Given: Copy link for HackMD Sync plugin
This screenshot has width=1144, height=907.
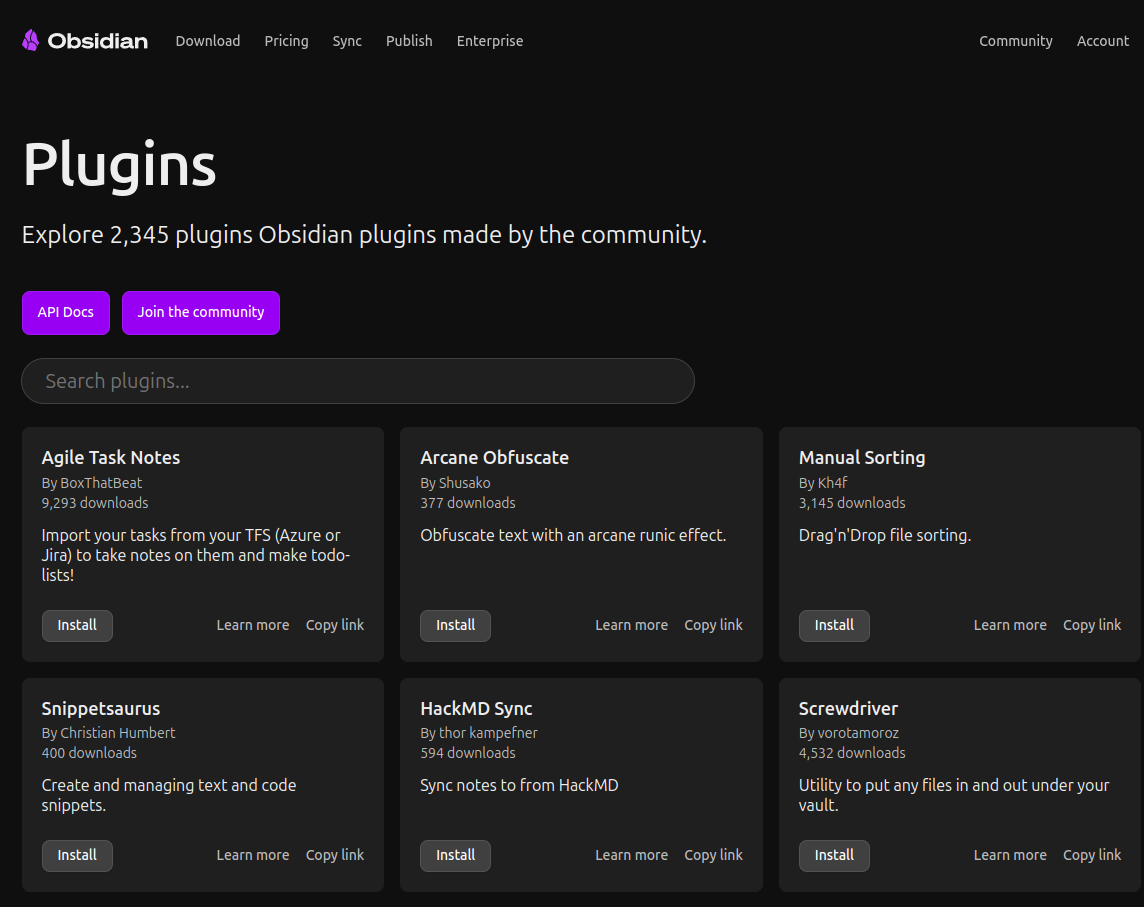Looking at the screenshot, I should point(713,856).
